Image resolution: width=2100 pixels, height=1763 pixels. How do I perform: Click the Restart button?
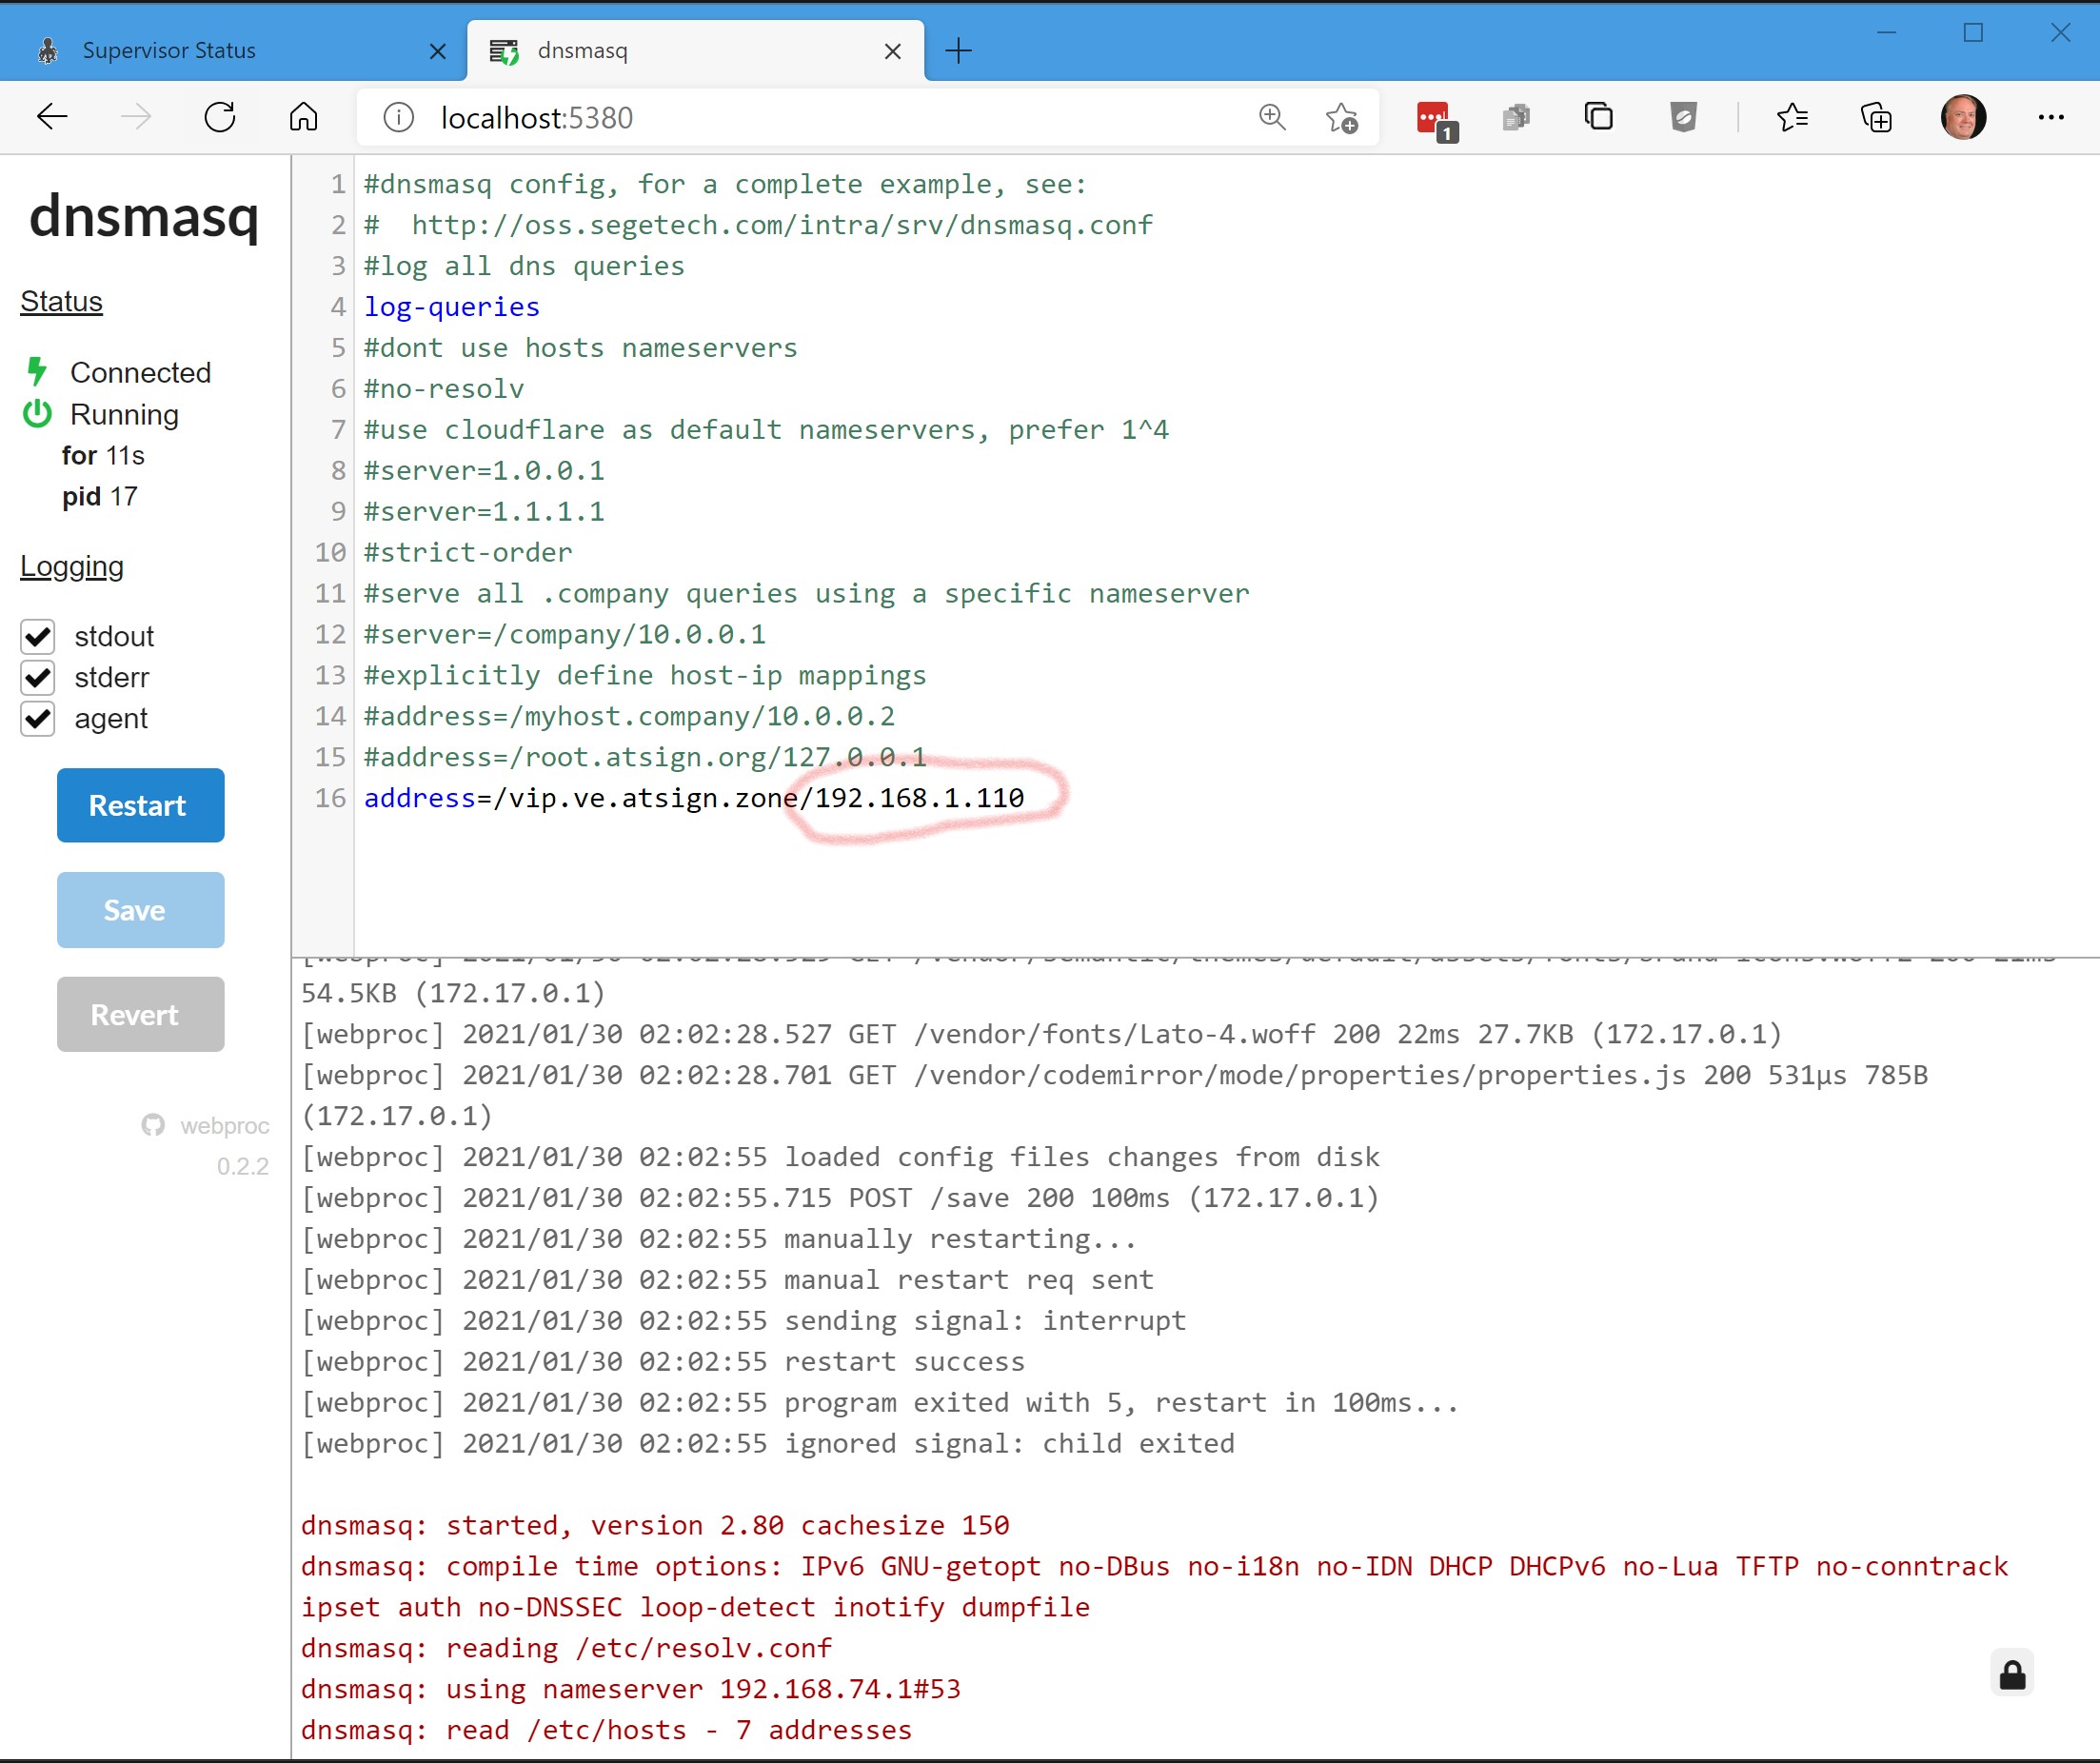tap(140, 805)
